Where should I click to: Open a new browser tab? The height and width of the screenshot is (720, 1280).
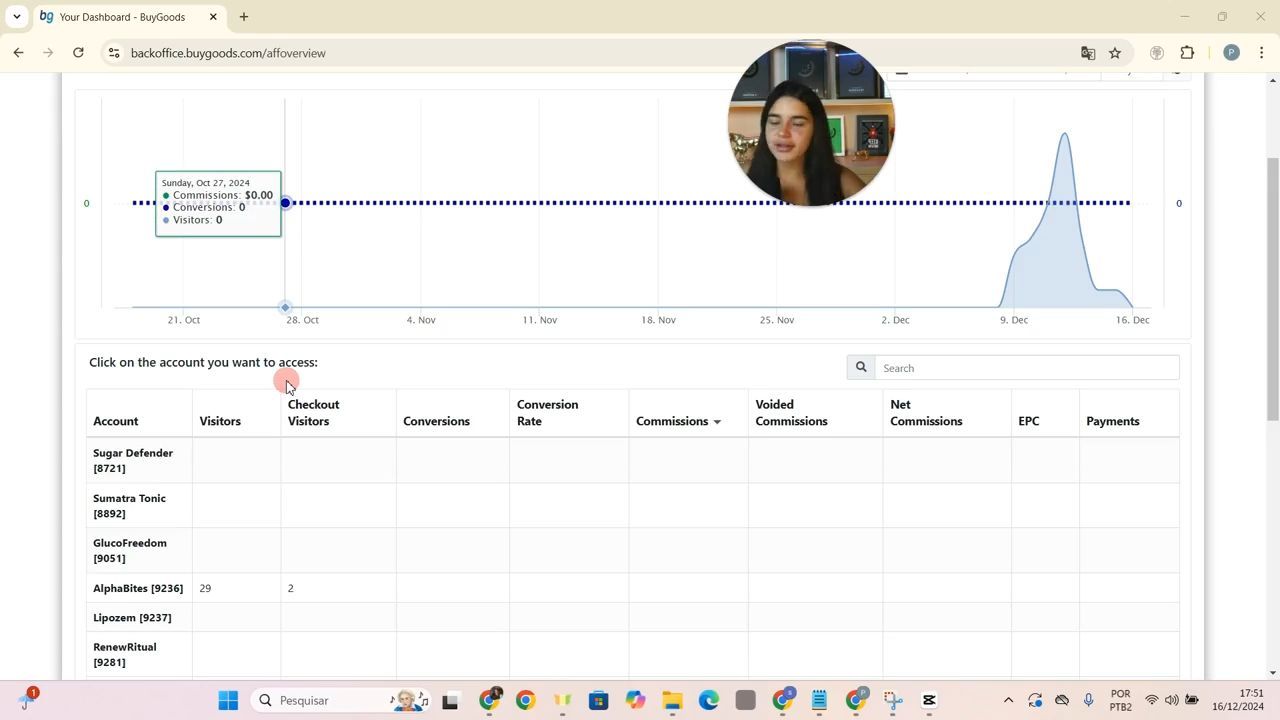coord(244,17)
